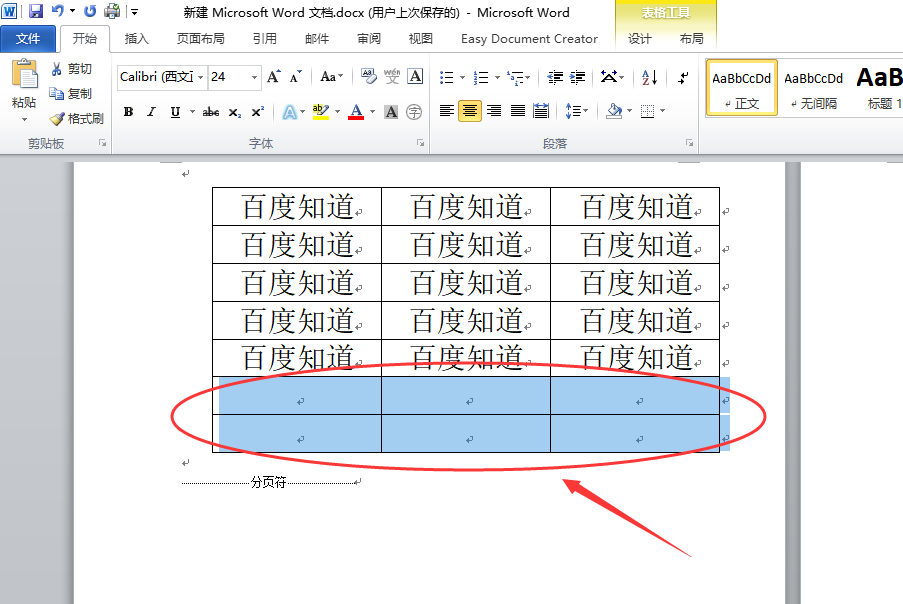
Task: Click the Redo icon in quick access toolbar
Action: pyautogui.click(x=90, y=11)
